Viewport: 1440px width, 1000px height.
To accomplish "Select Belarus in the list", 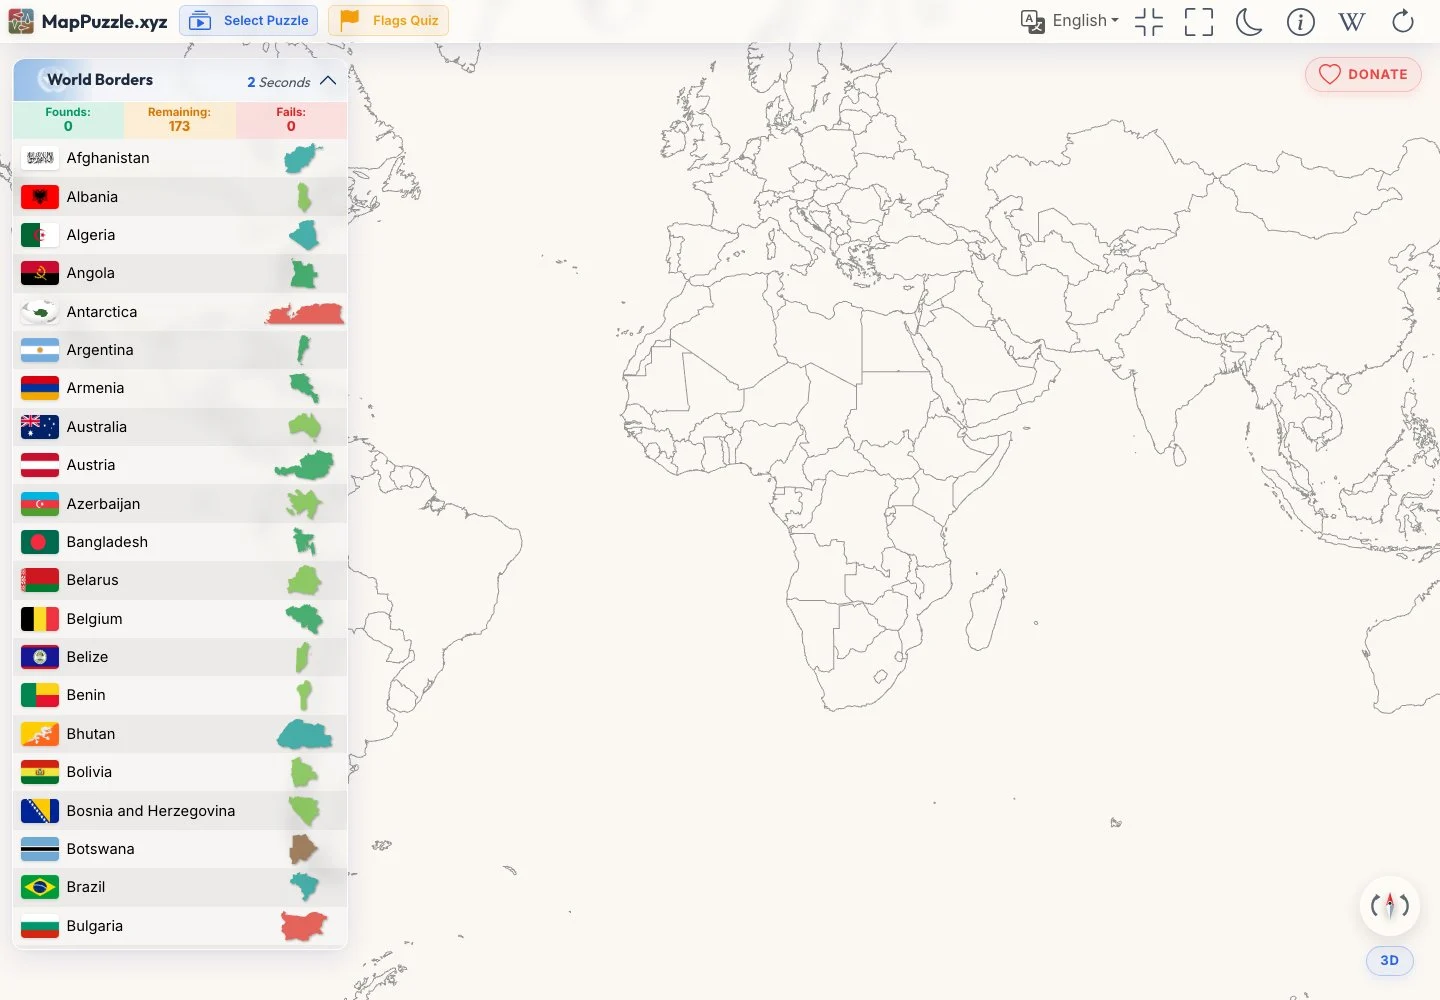I will [180, 580].
